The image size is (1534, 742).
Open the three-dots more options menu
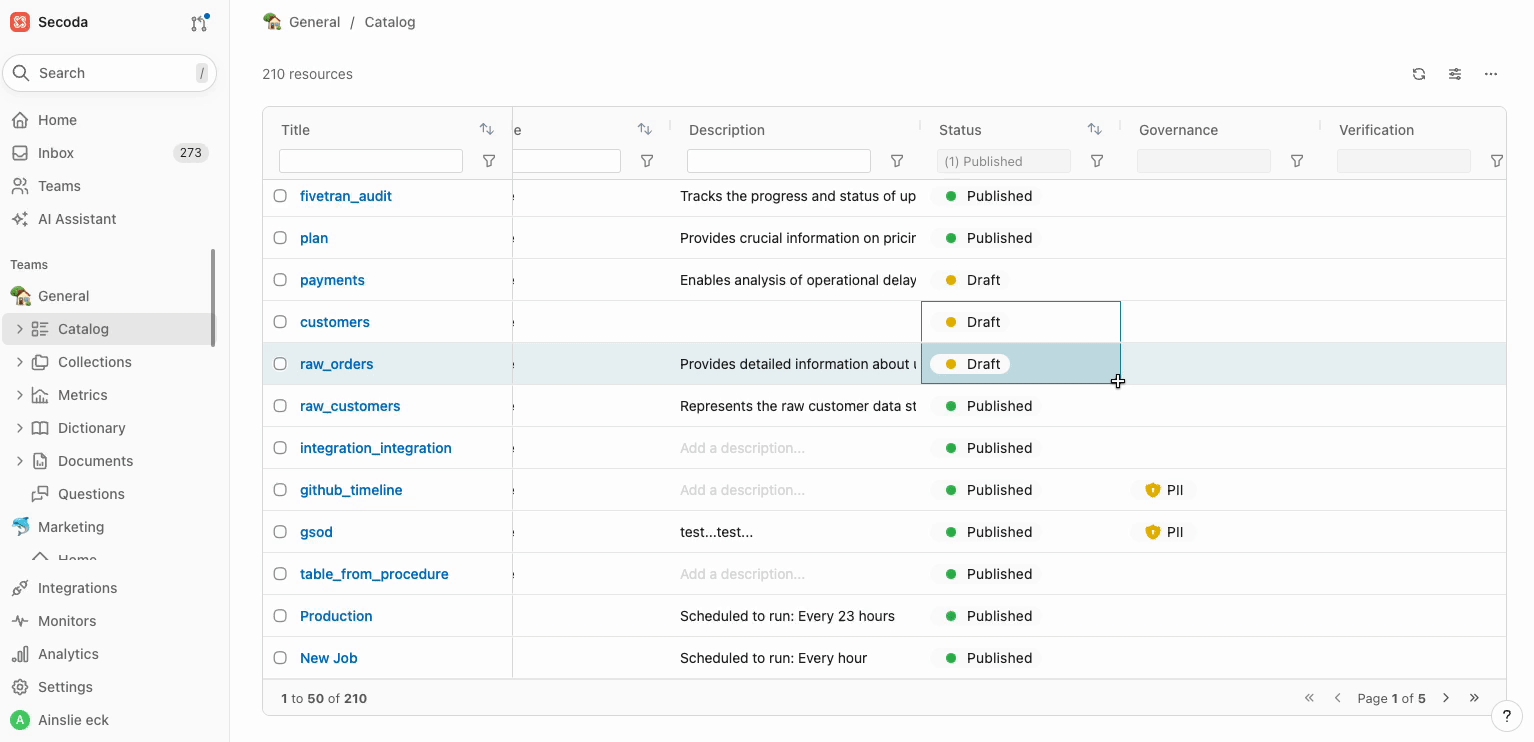click(1491, 74)
